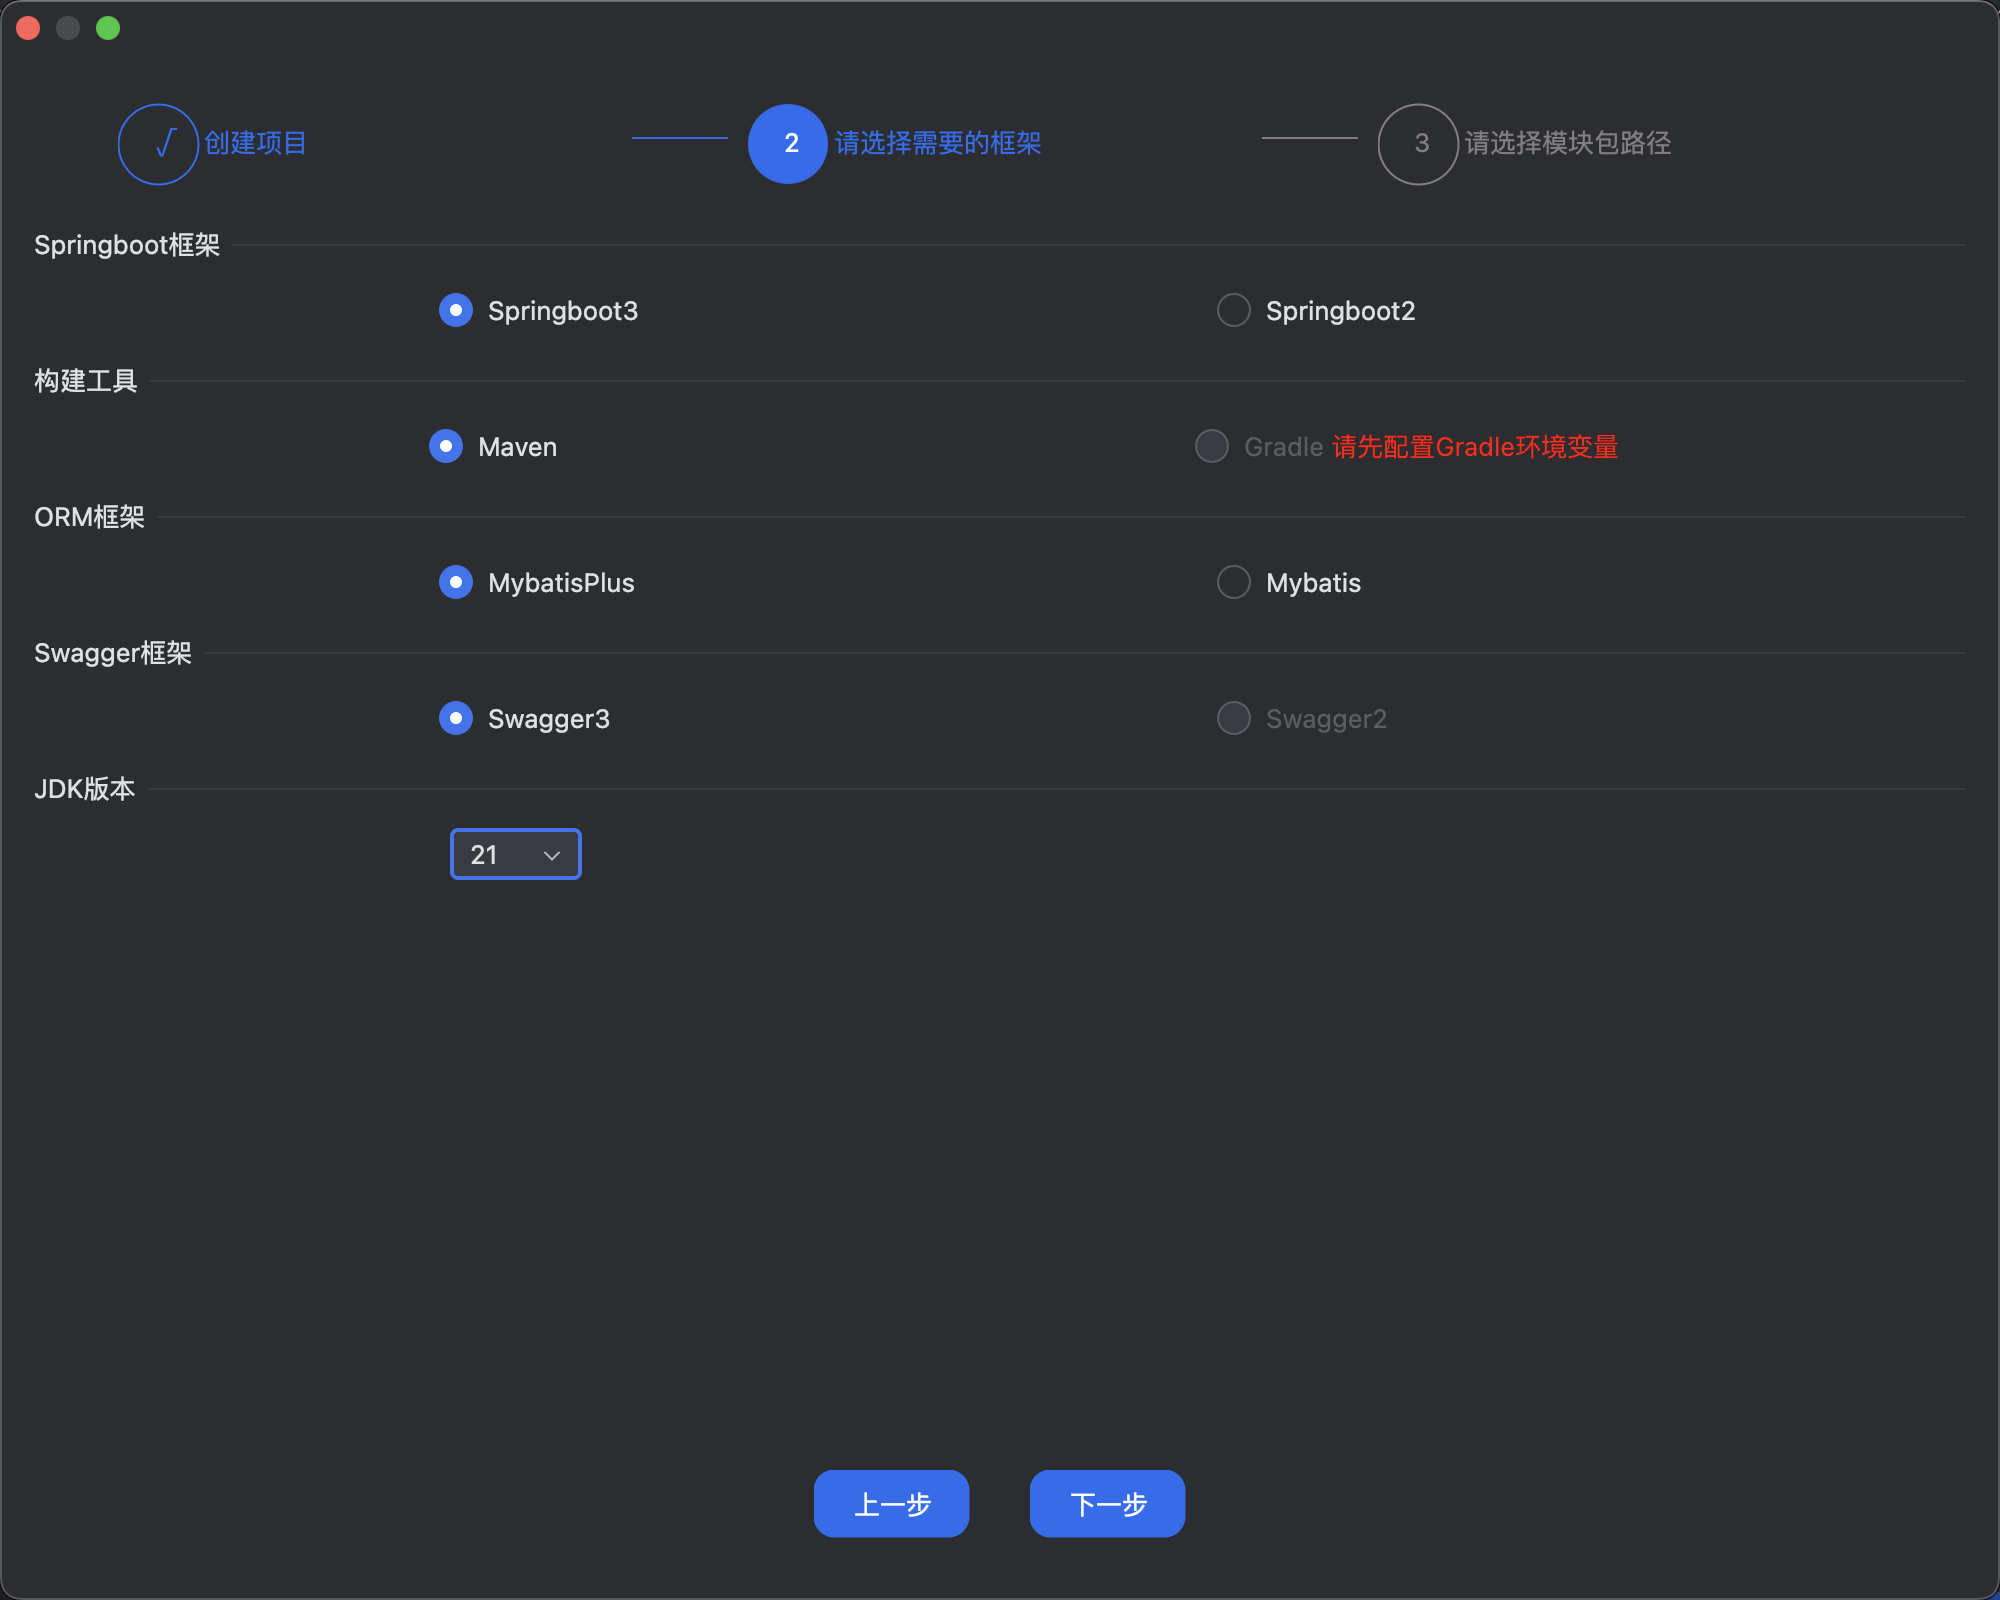
Task: Click the 请选择需要的框架 step label
Action: click(937, 143)
